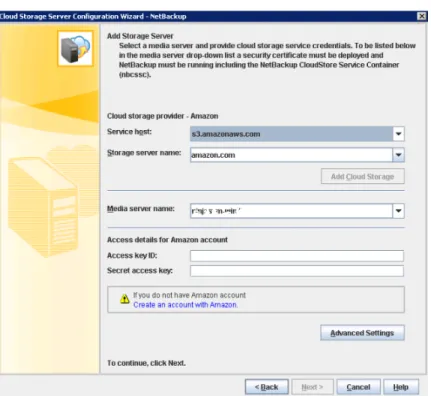Viewport: 431px width, 396px height.
Task: Click 'If you do not have Amazon account' text
Action: 189,295
